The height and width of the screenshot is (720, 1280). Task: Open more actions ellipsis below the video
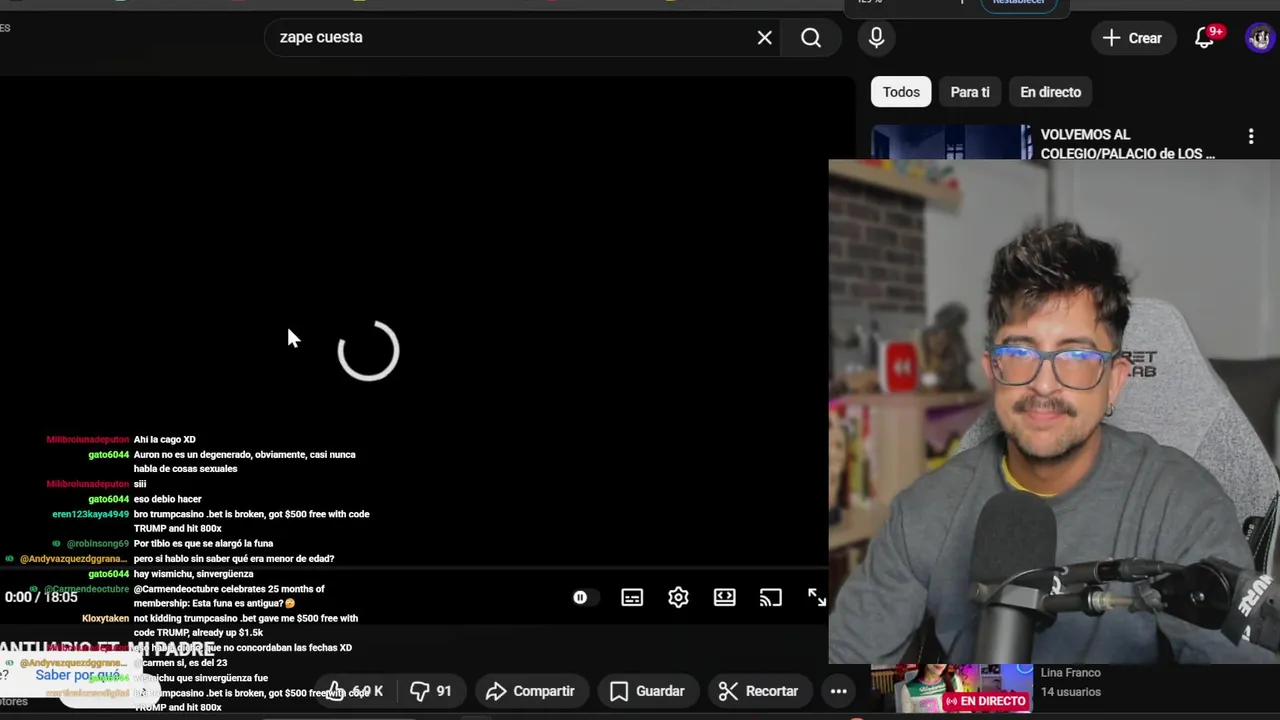tap(839, 691)
